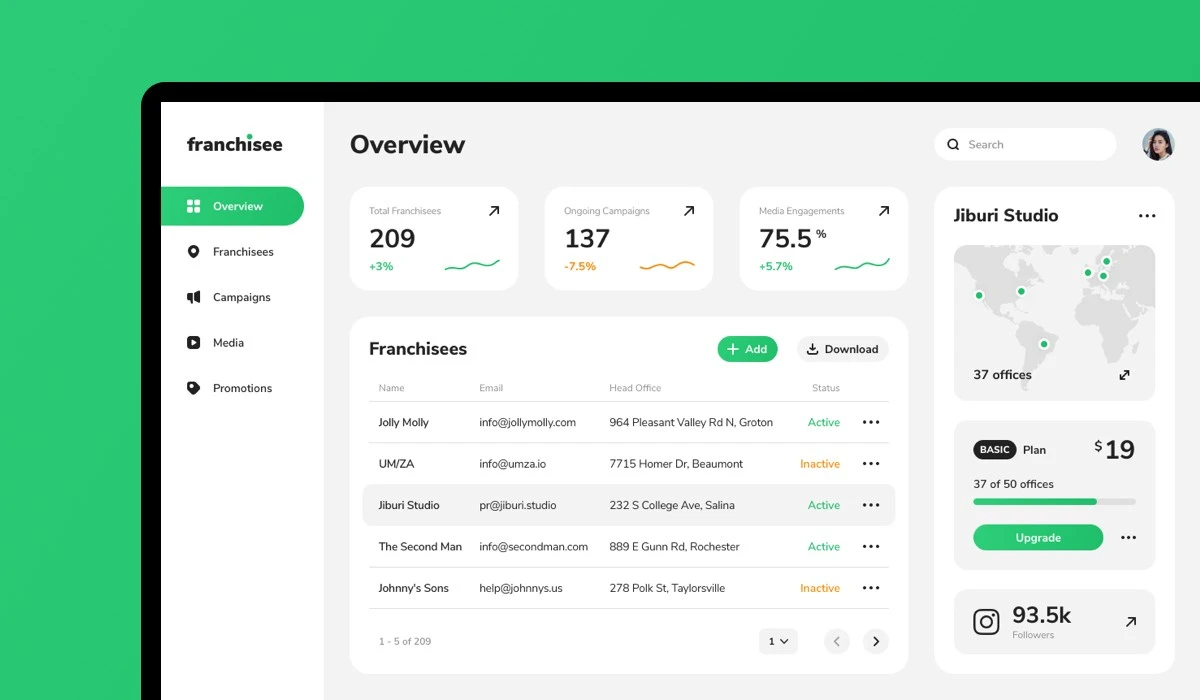The height and width of the screenshot is (700, 1200).
Task: Open the Total Franchisees arrow icon
Action: coord(493,211)
